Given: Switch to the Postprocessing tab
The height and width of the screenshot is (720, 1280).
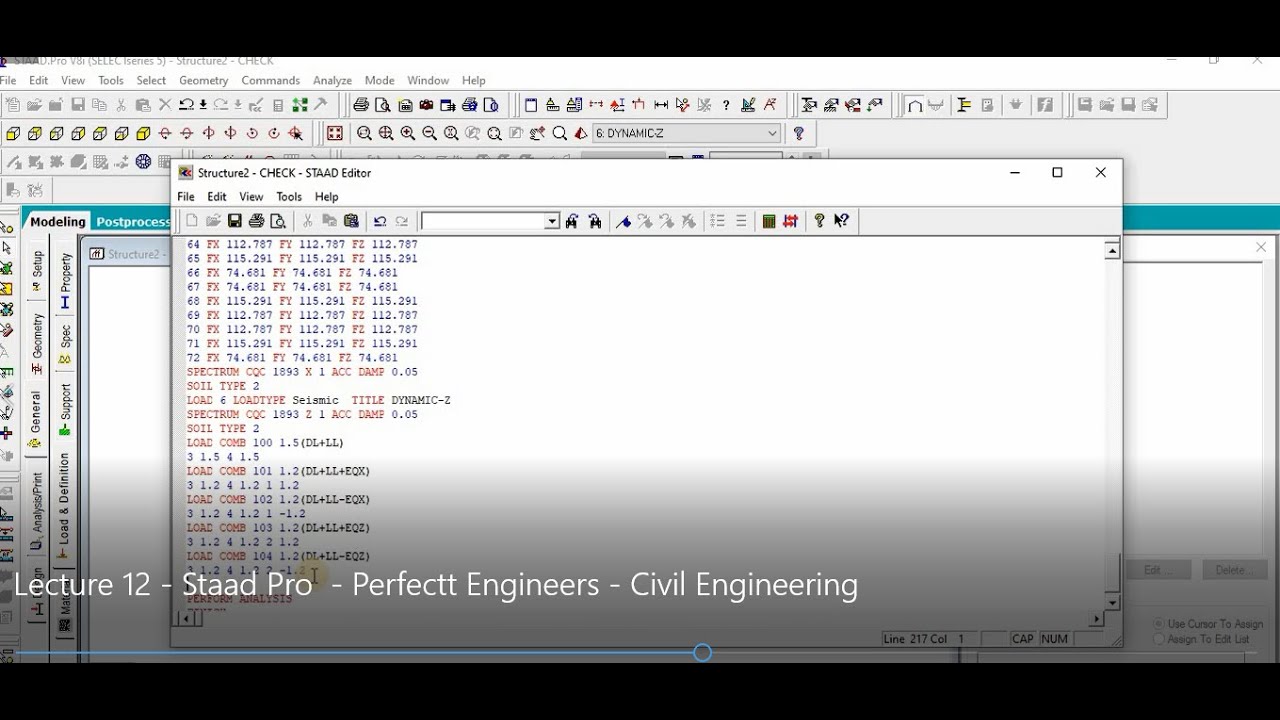Looking at the screenshot, I should pos(134,221).
